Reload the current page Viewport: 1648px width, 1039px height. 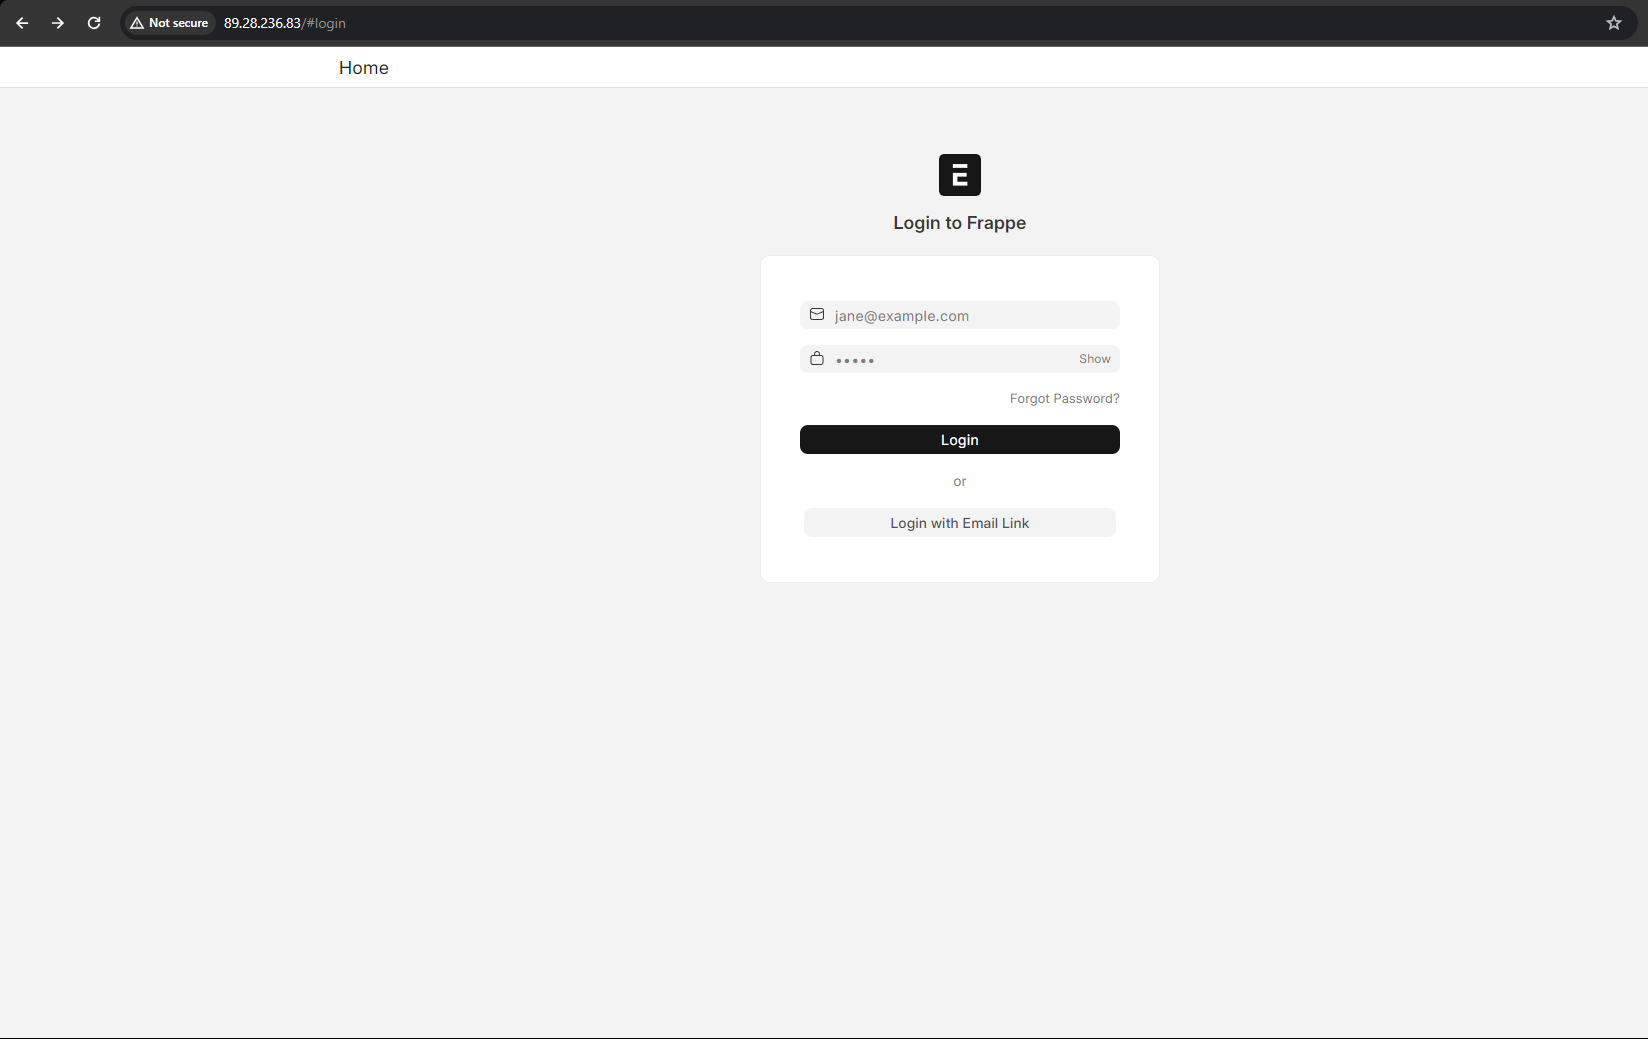(x=94, y=23)
